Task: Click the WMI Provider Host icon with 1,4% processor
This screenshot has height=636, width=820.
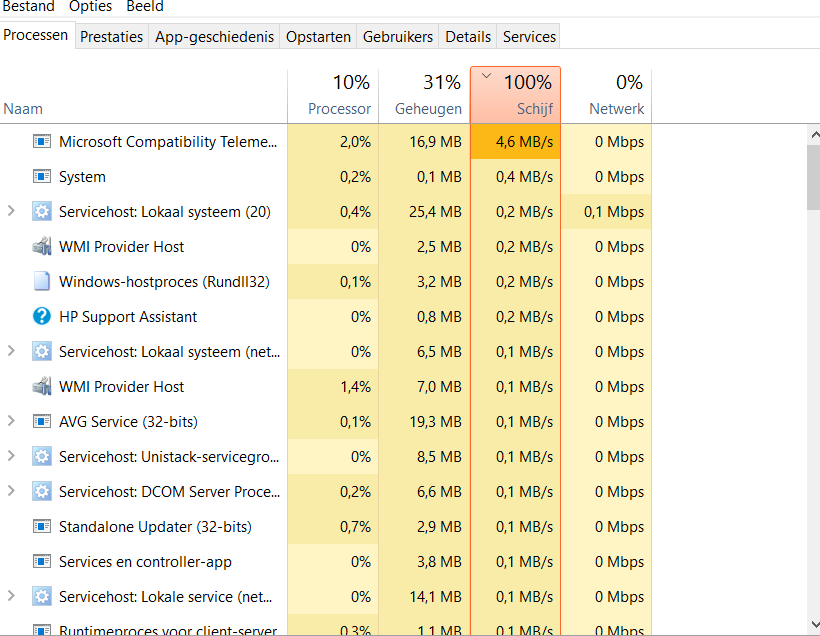Action: 42,387
